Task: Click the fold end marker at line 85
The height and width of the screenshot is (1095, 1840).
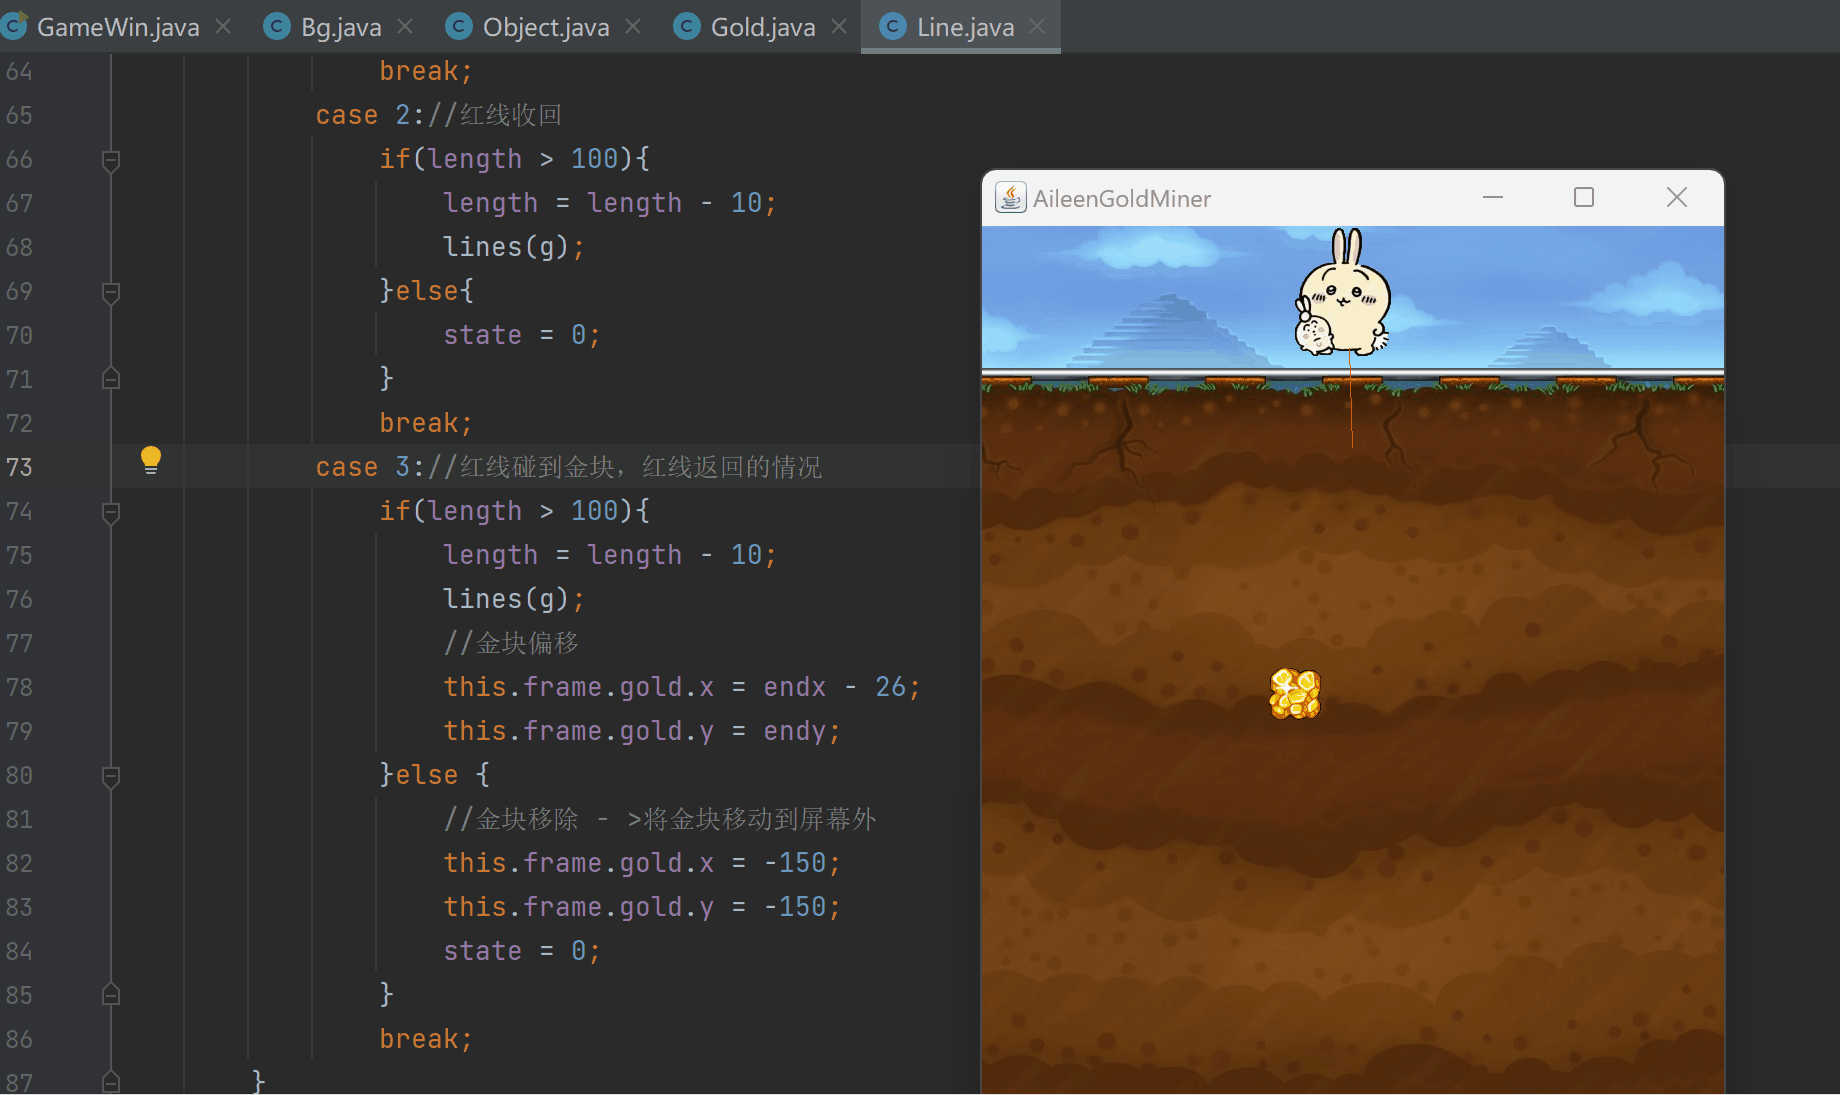Action: [111, 995]
